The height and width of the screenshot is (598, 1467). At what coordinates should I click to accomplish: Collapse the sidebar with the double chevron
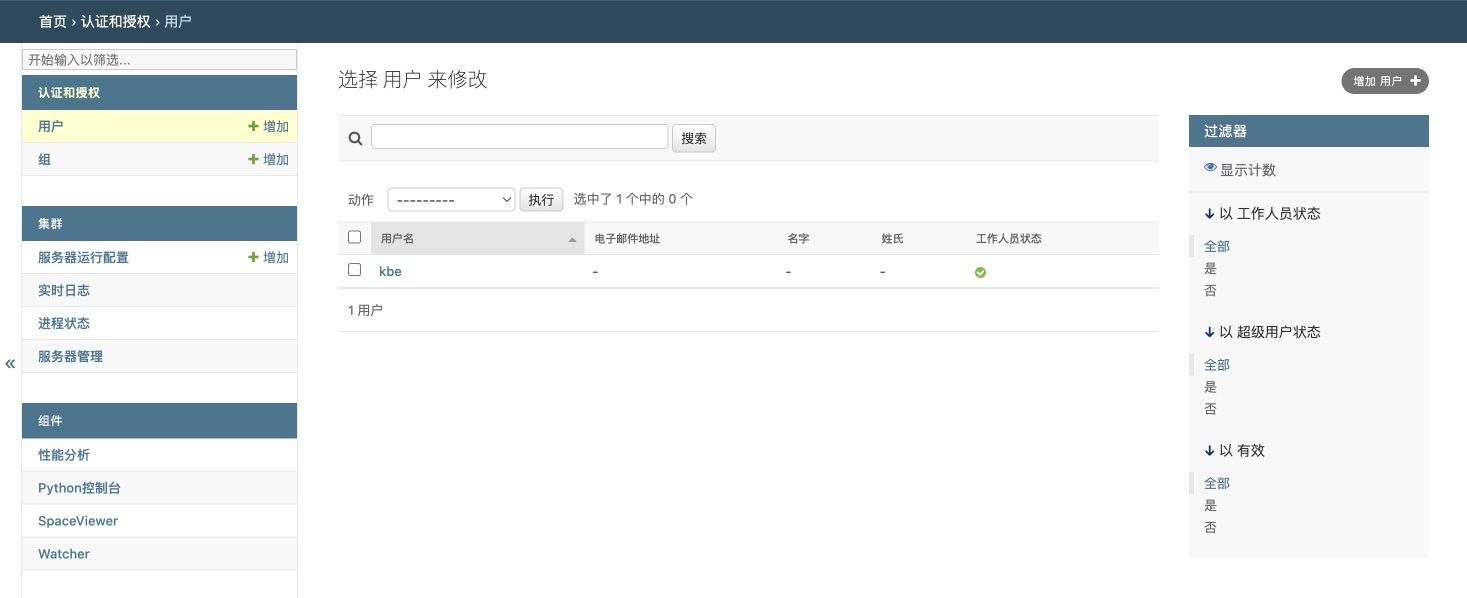coord(10,364)
